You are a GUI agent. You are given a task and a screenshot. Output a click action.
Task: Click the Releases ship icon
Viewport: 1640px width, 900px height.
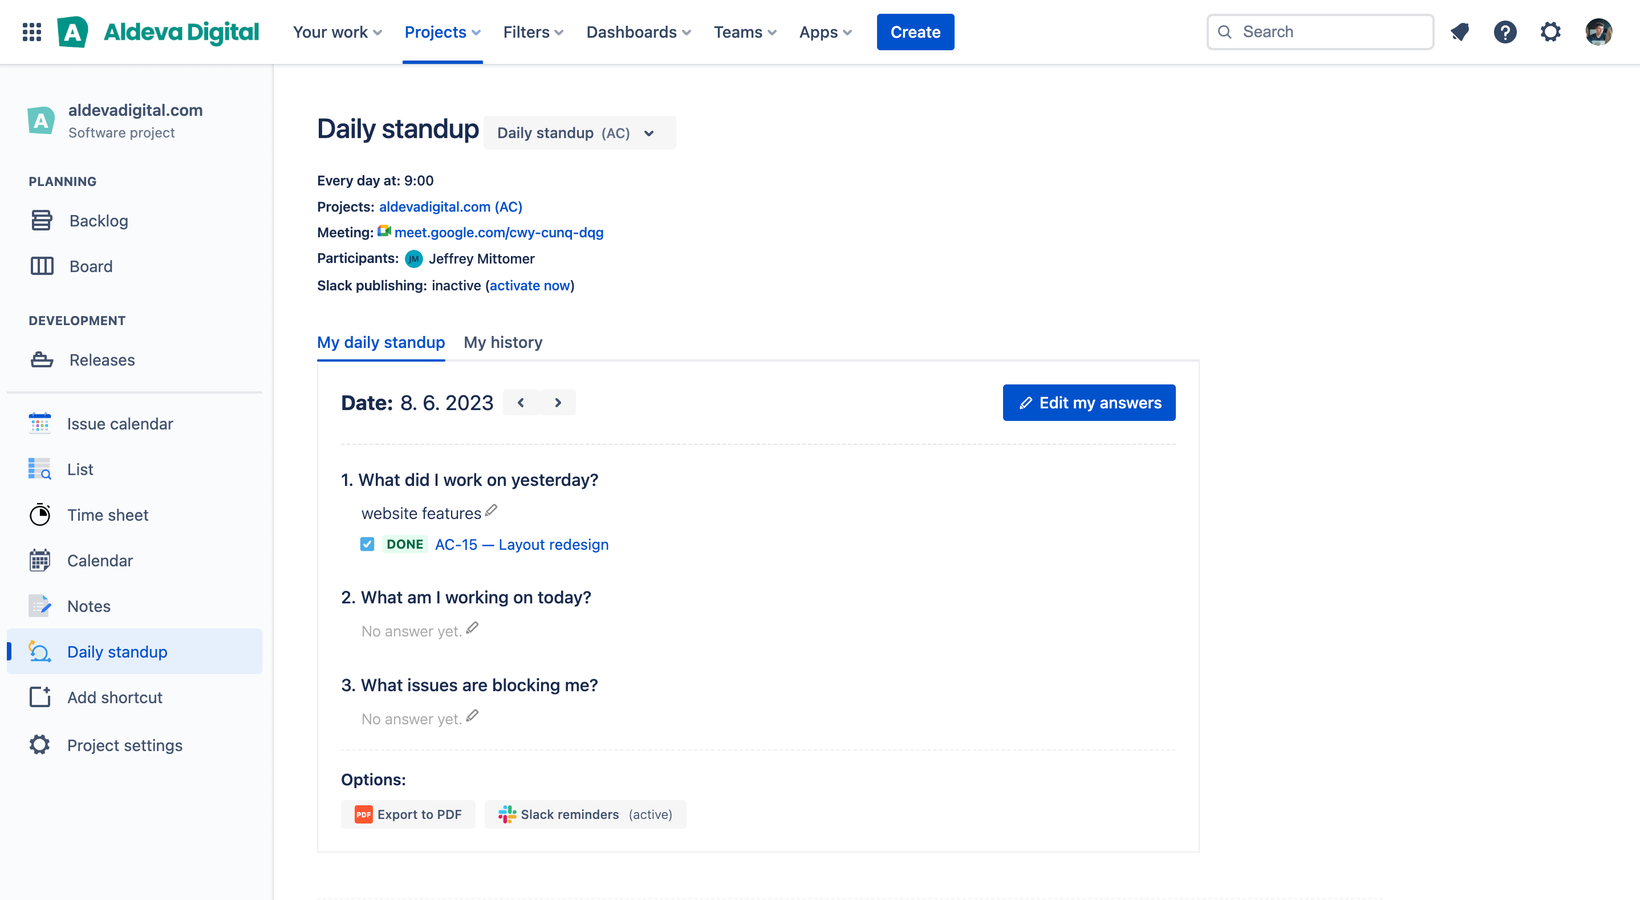(x=41, y=360)
